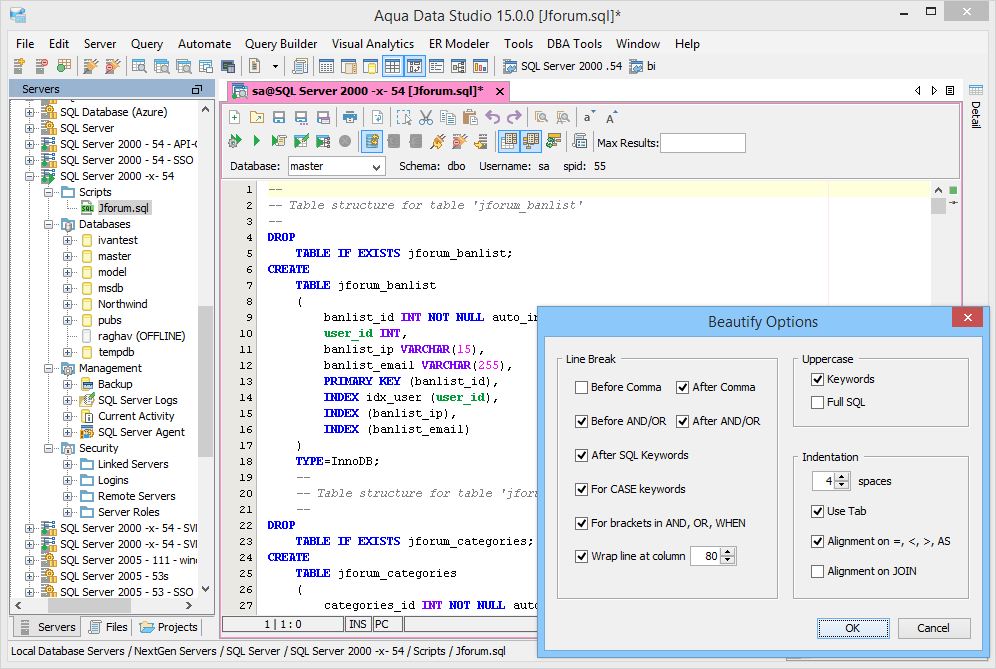This screenshot has height=669, width=996.
Task: Click the 'SQL Server 2000 .54' shortcut icon
Action: tap(509, 66)
